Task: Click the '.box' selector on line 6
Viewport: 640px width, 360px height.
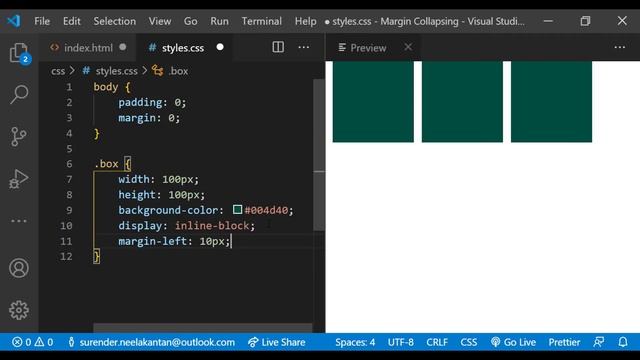Action: coord(106,164)
